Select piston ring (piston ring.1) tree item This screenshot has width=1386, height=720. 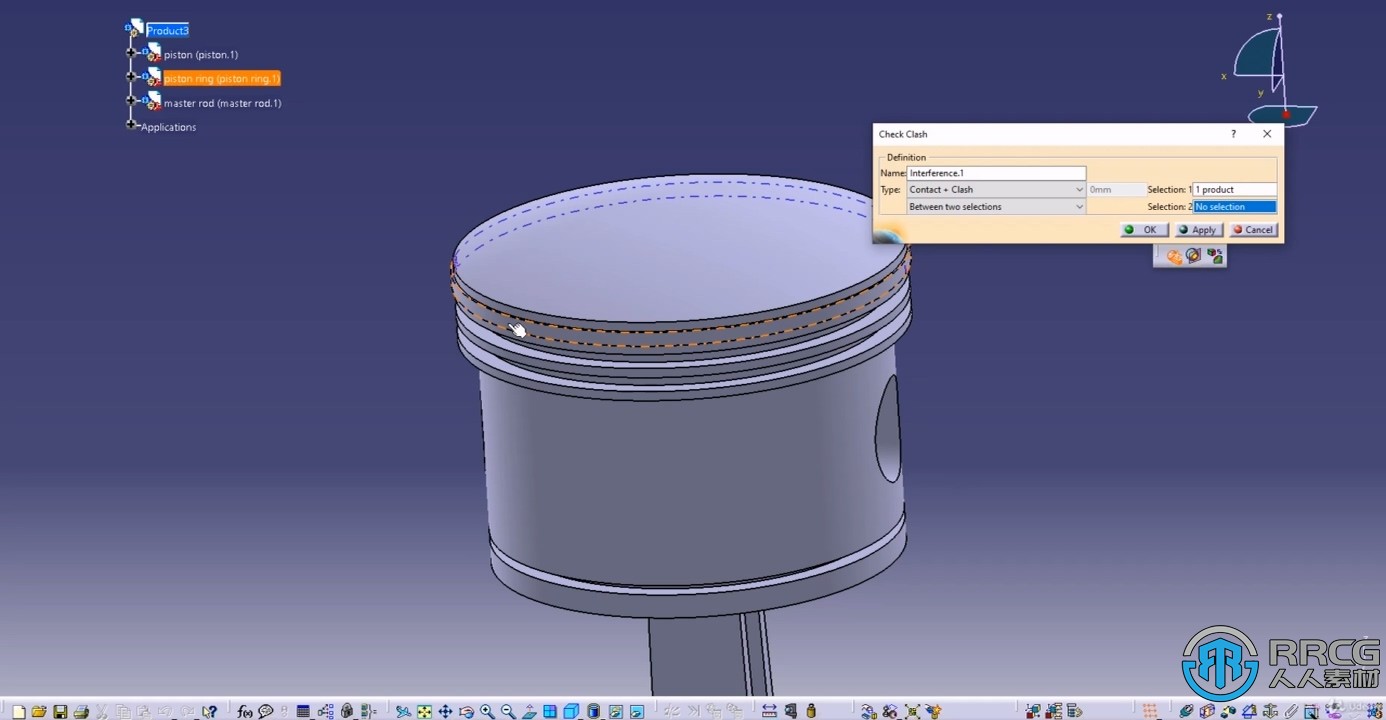click(x=222, y=78)
